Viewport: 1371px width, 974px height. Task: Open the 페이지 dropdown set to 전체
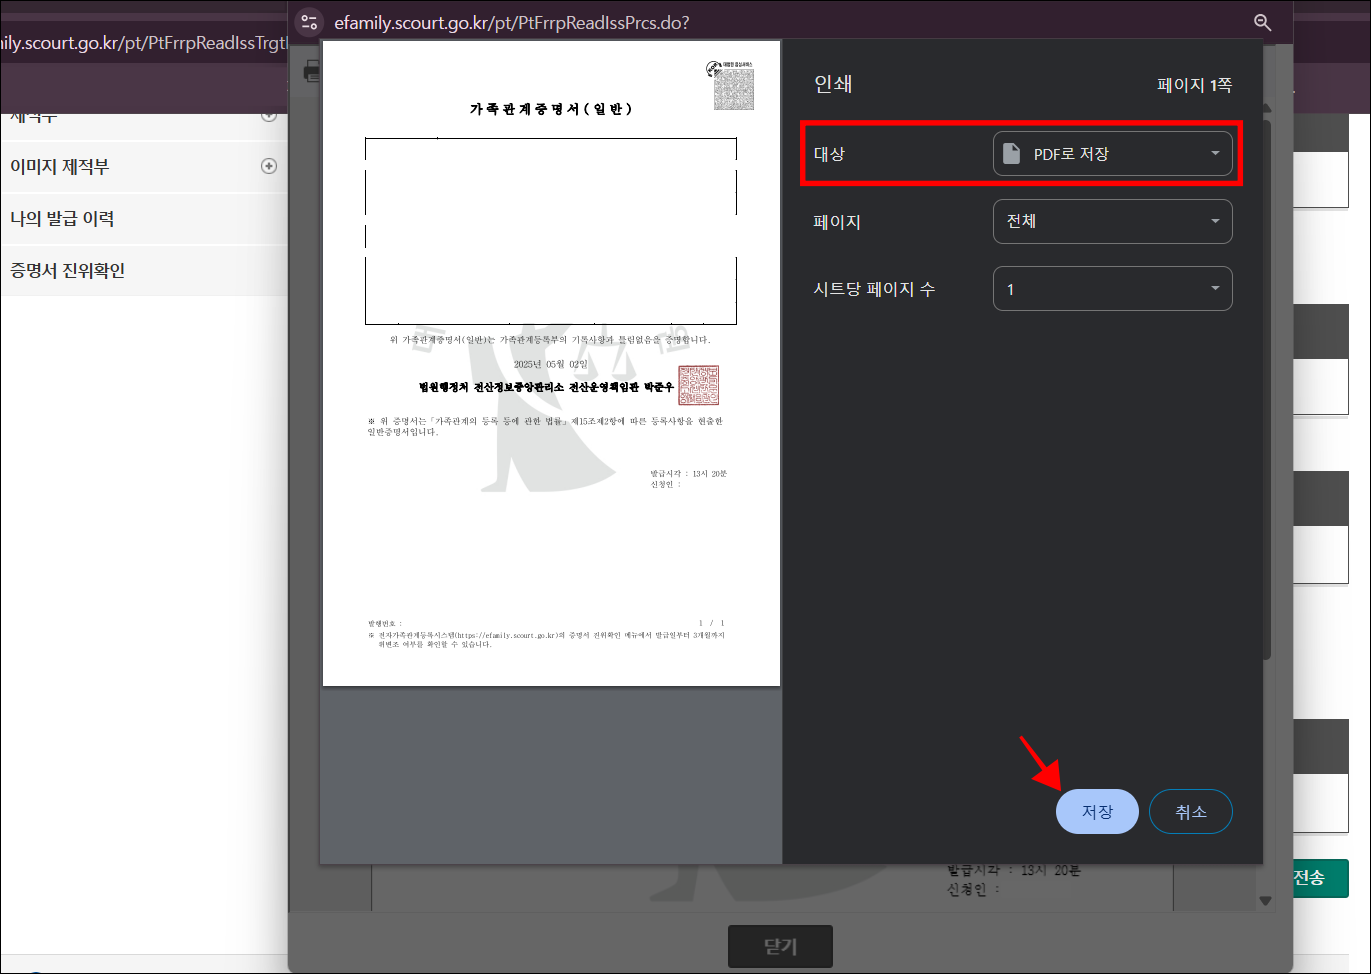point(1113,221)
